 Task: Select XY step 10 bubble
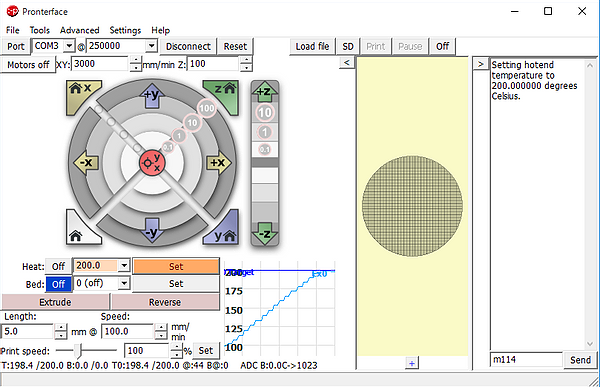pyautogui.click(x=192, y=122)
